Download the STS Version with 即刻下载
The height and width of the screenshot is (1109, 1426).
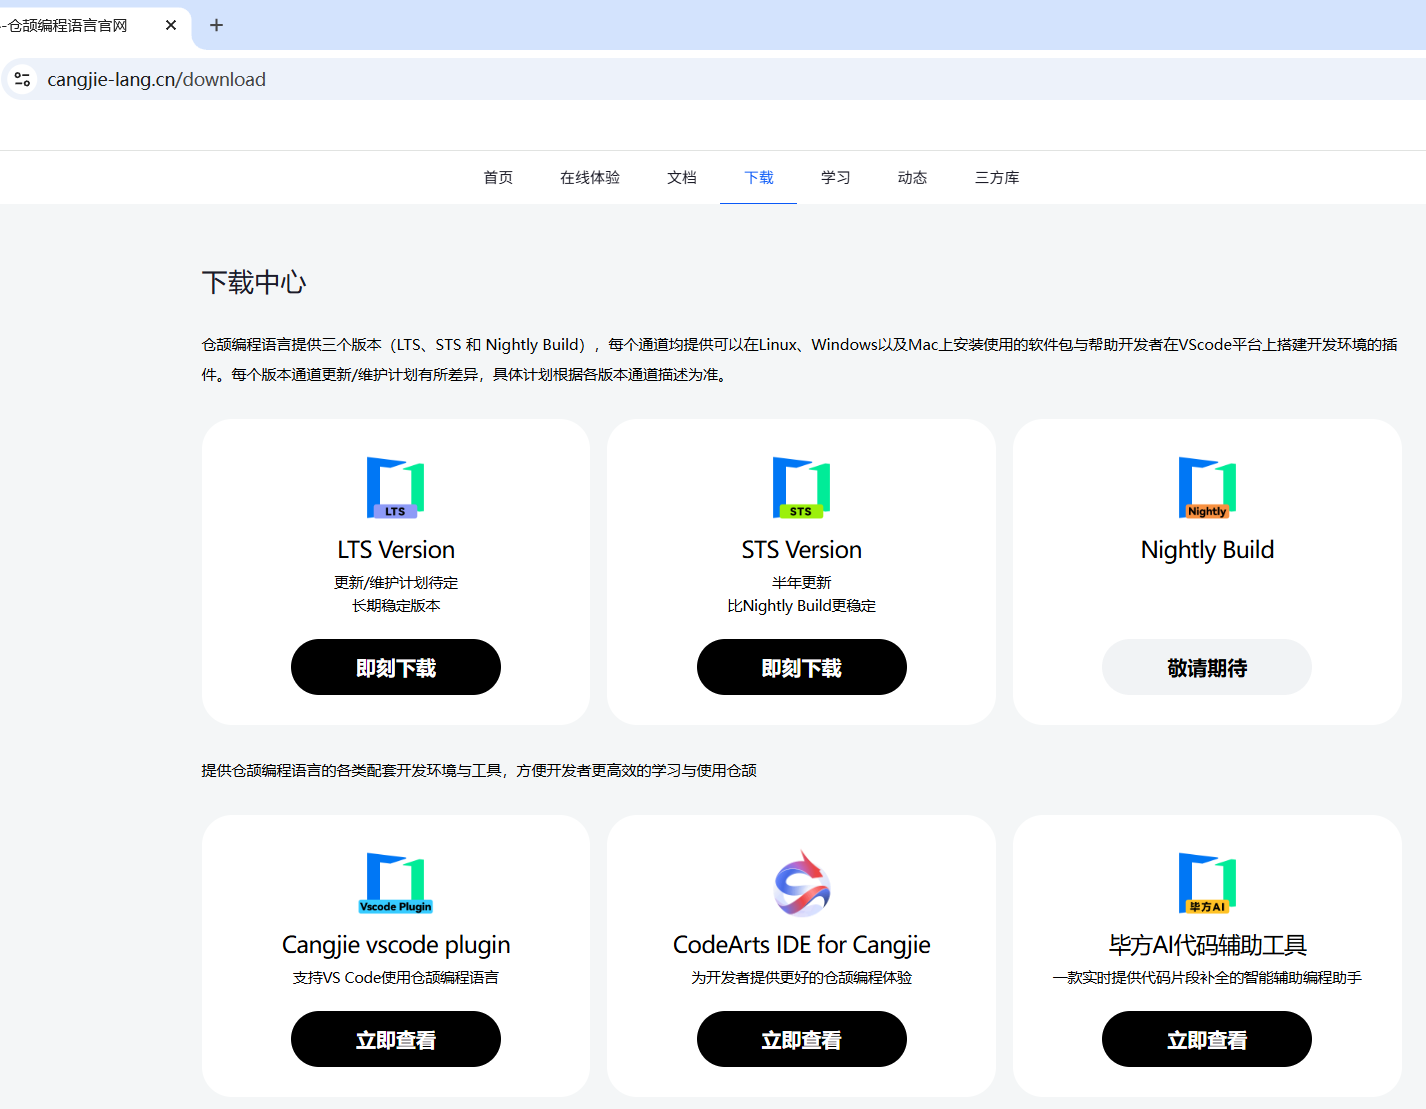(802, 667)
